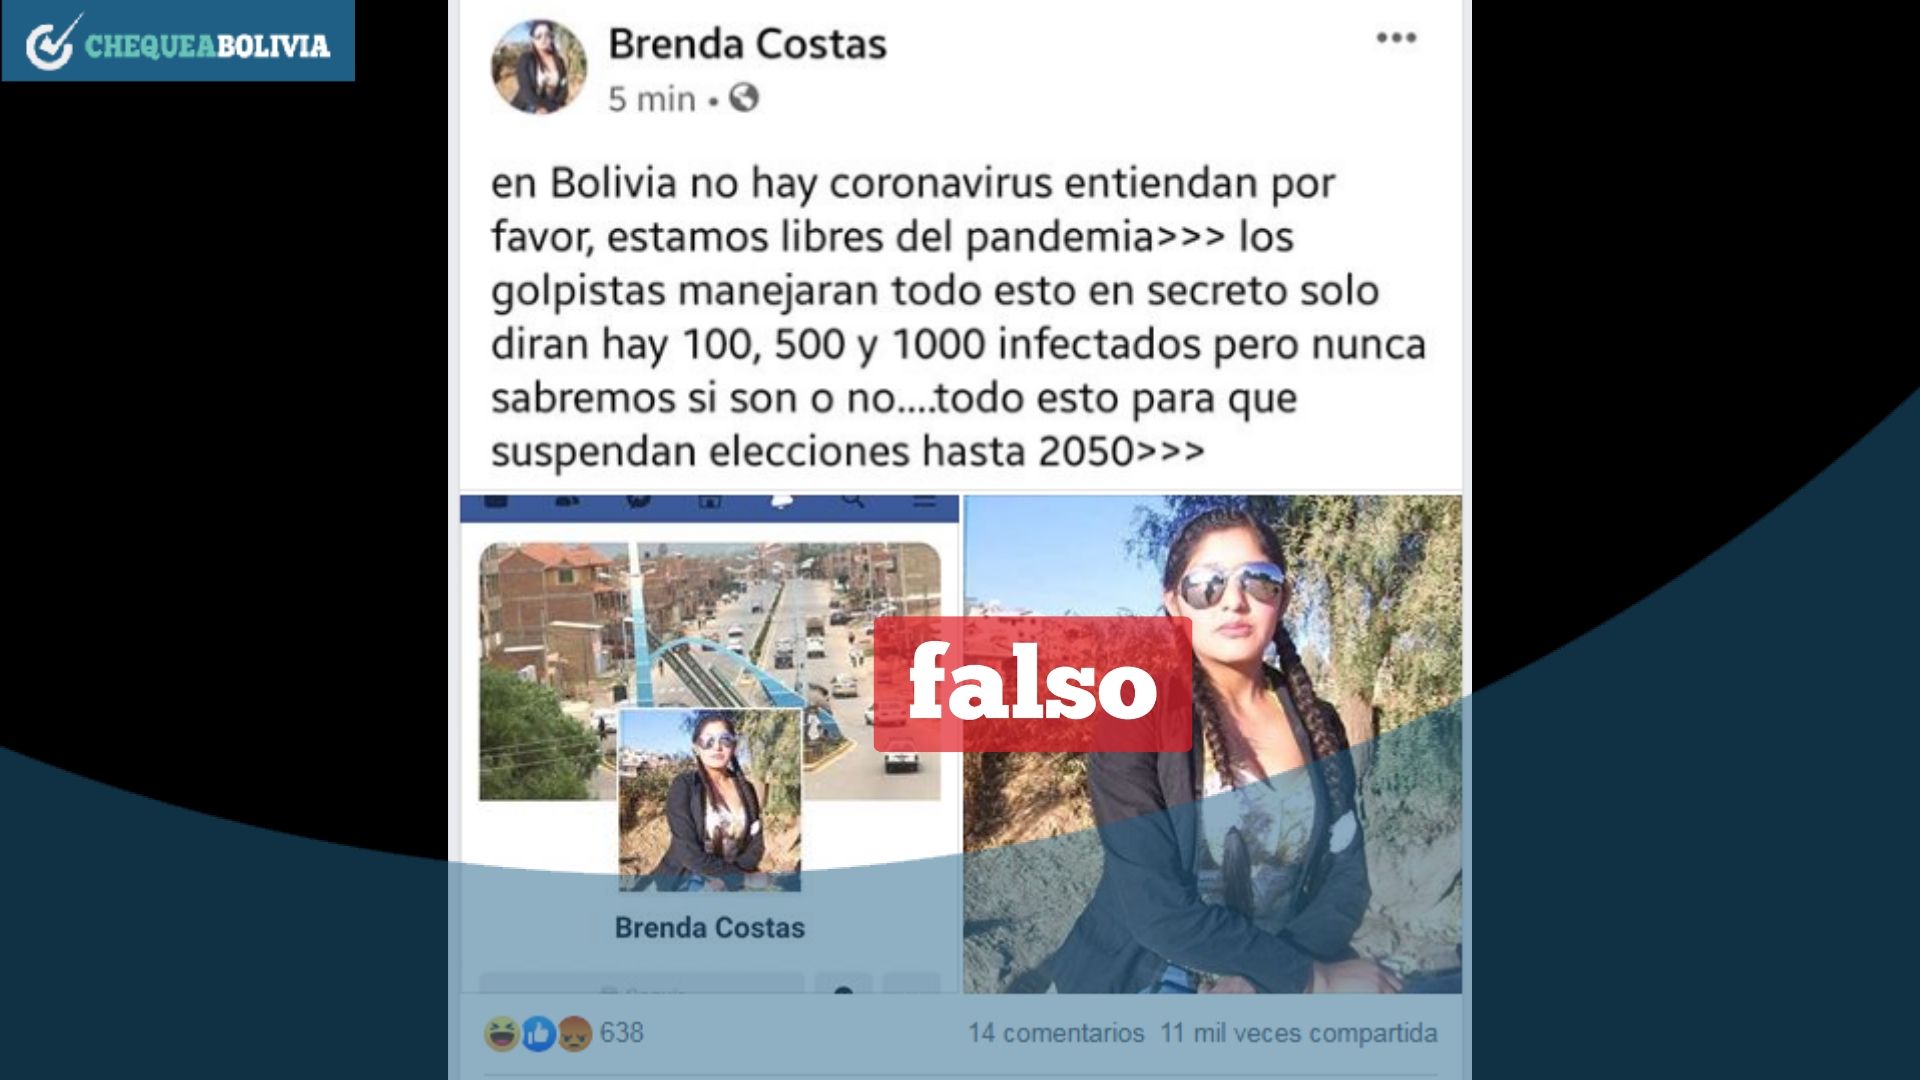Open small profile picture over cover photo
Image resolution: width=1920 pixels, height=1080 pixels.
click(x=710, y=799)
